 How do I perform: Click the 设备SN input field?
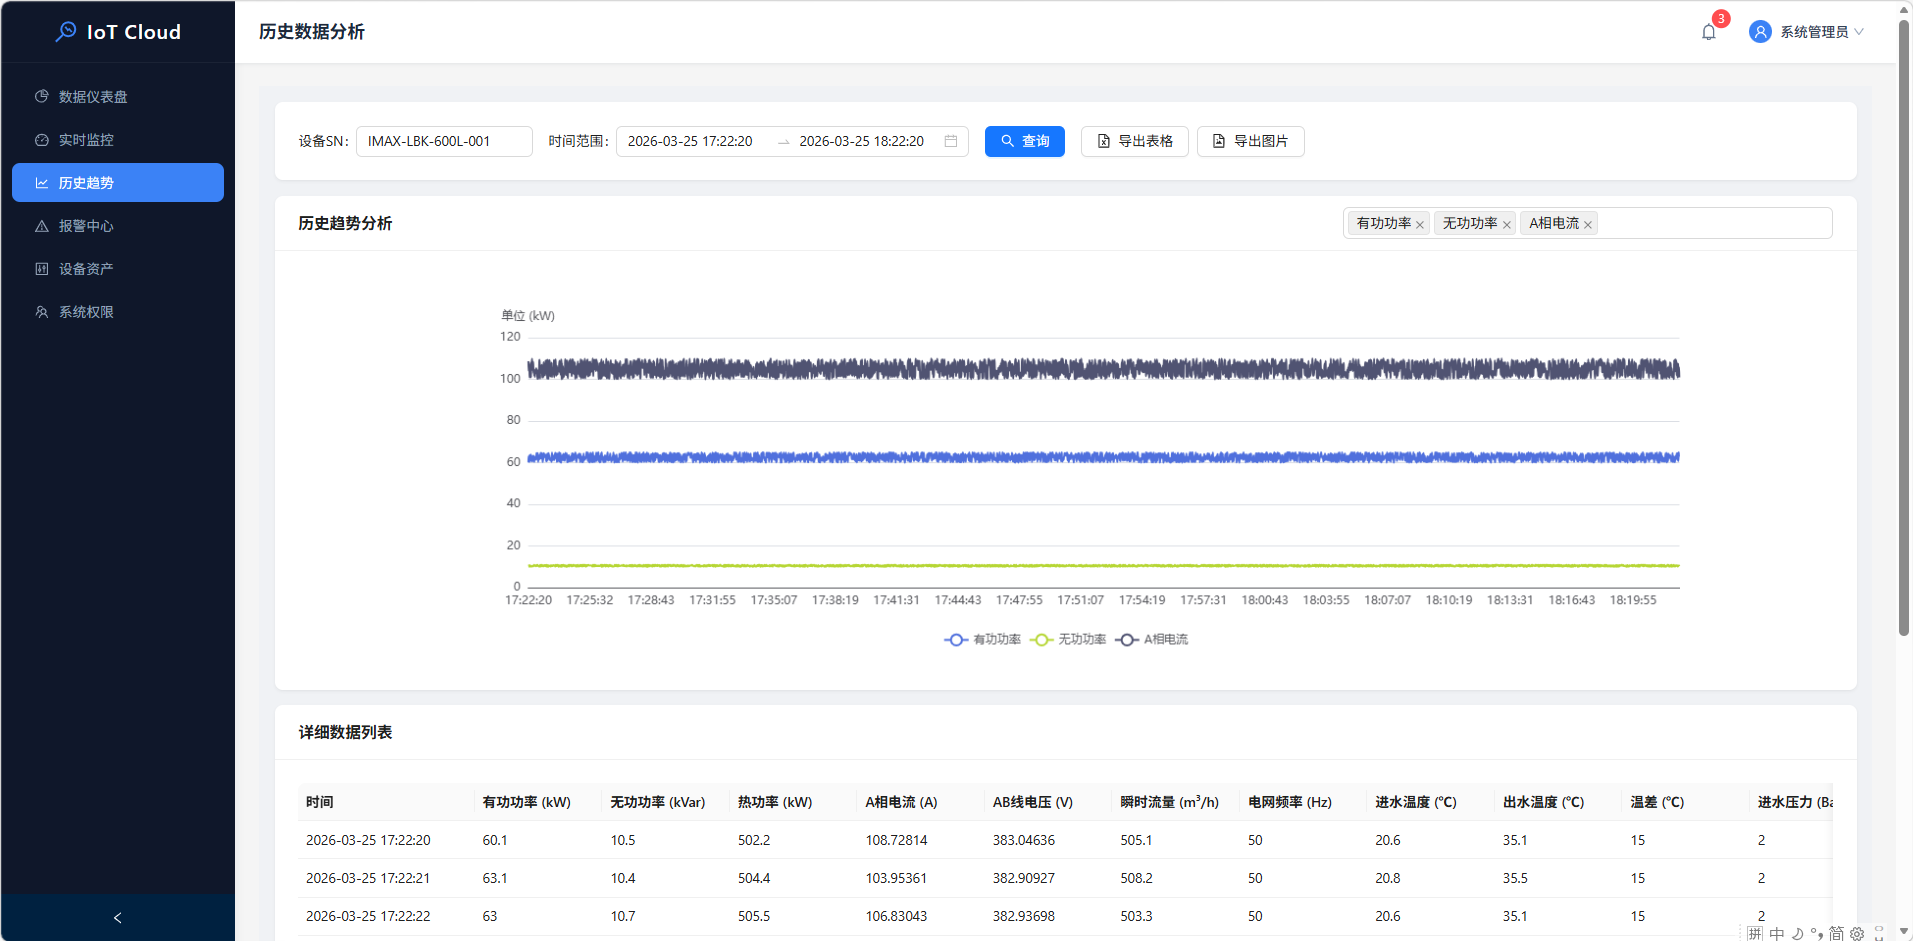[x=444, y=141]
